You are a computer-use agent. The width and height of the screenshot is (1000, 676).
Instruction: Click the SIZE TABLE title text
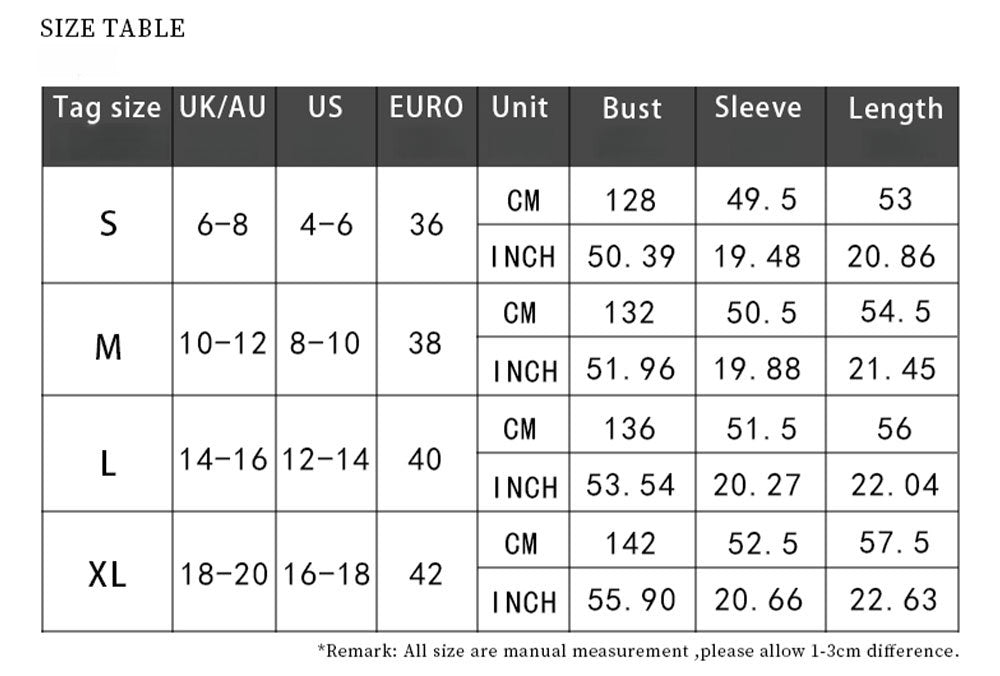113,28
